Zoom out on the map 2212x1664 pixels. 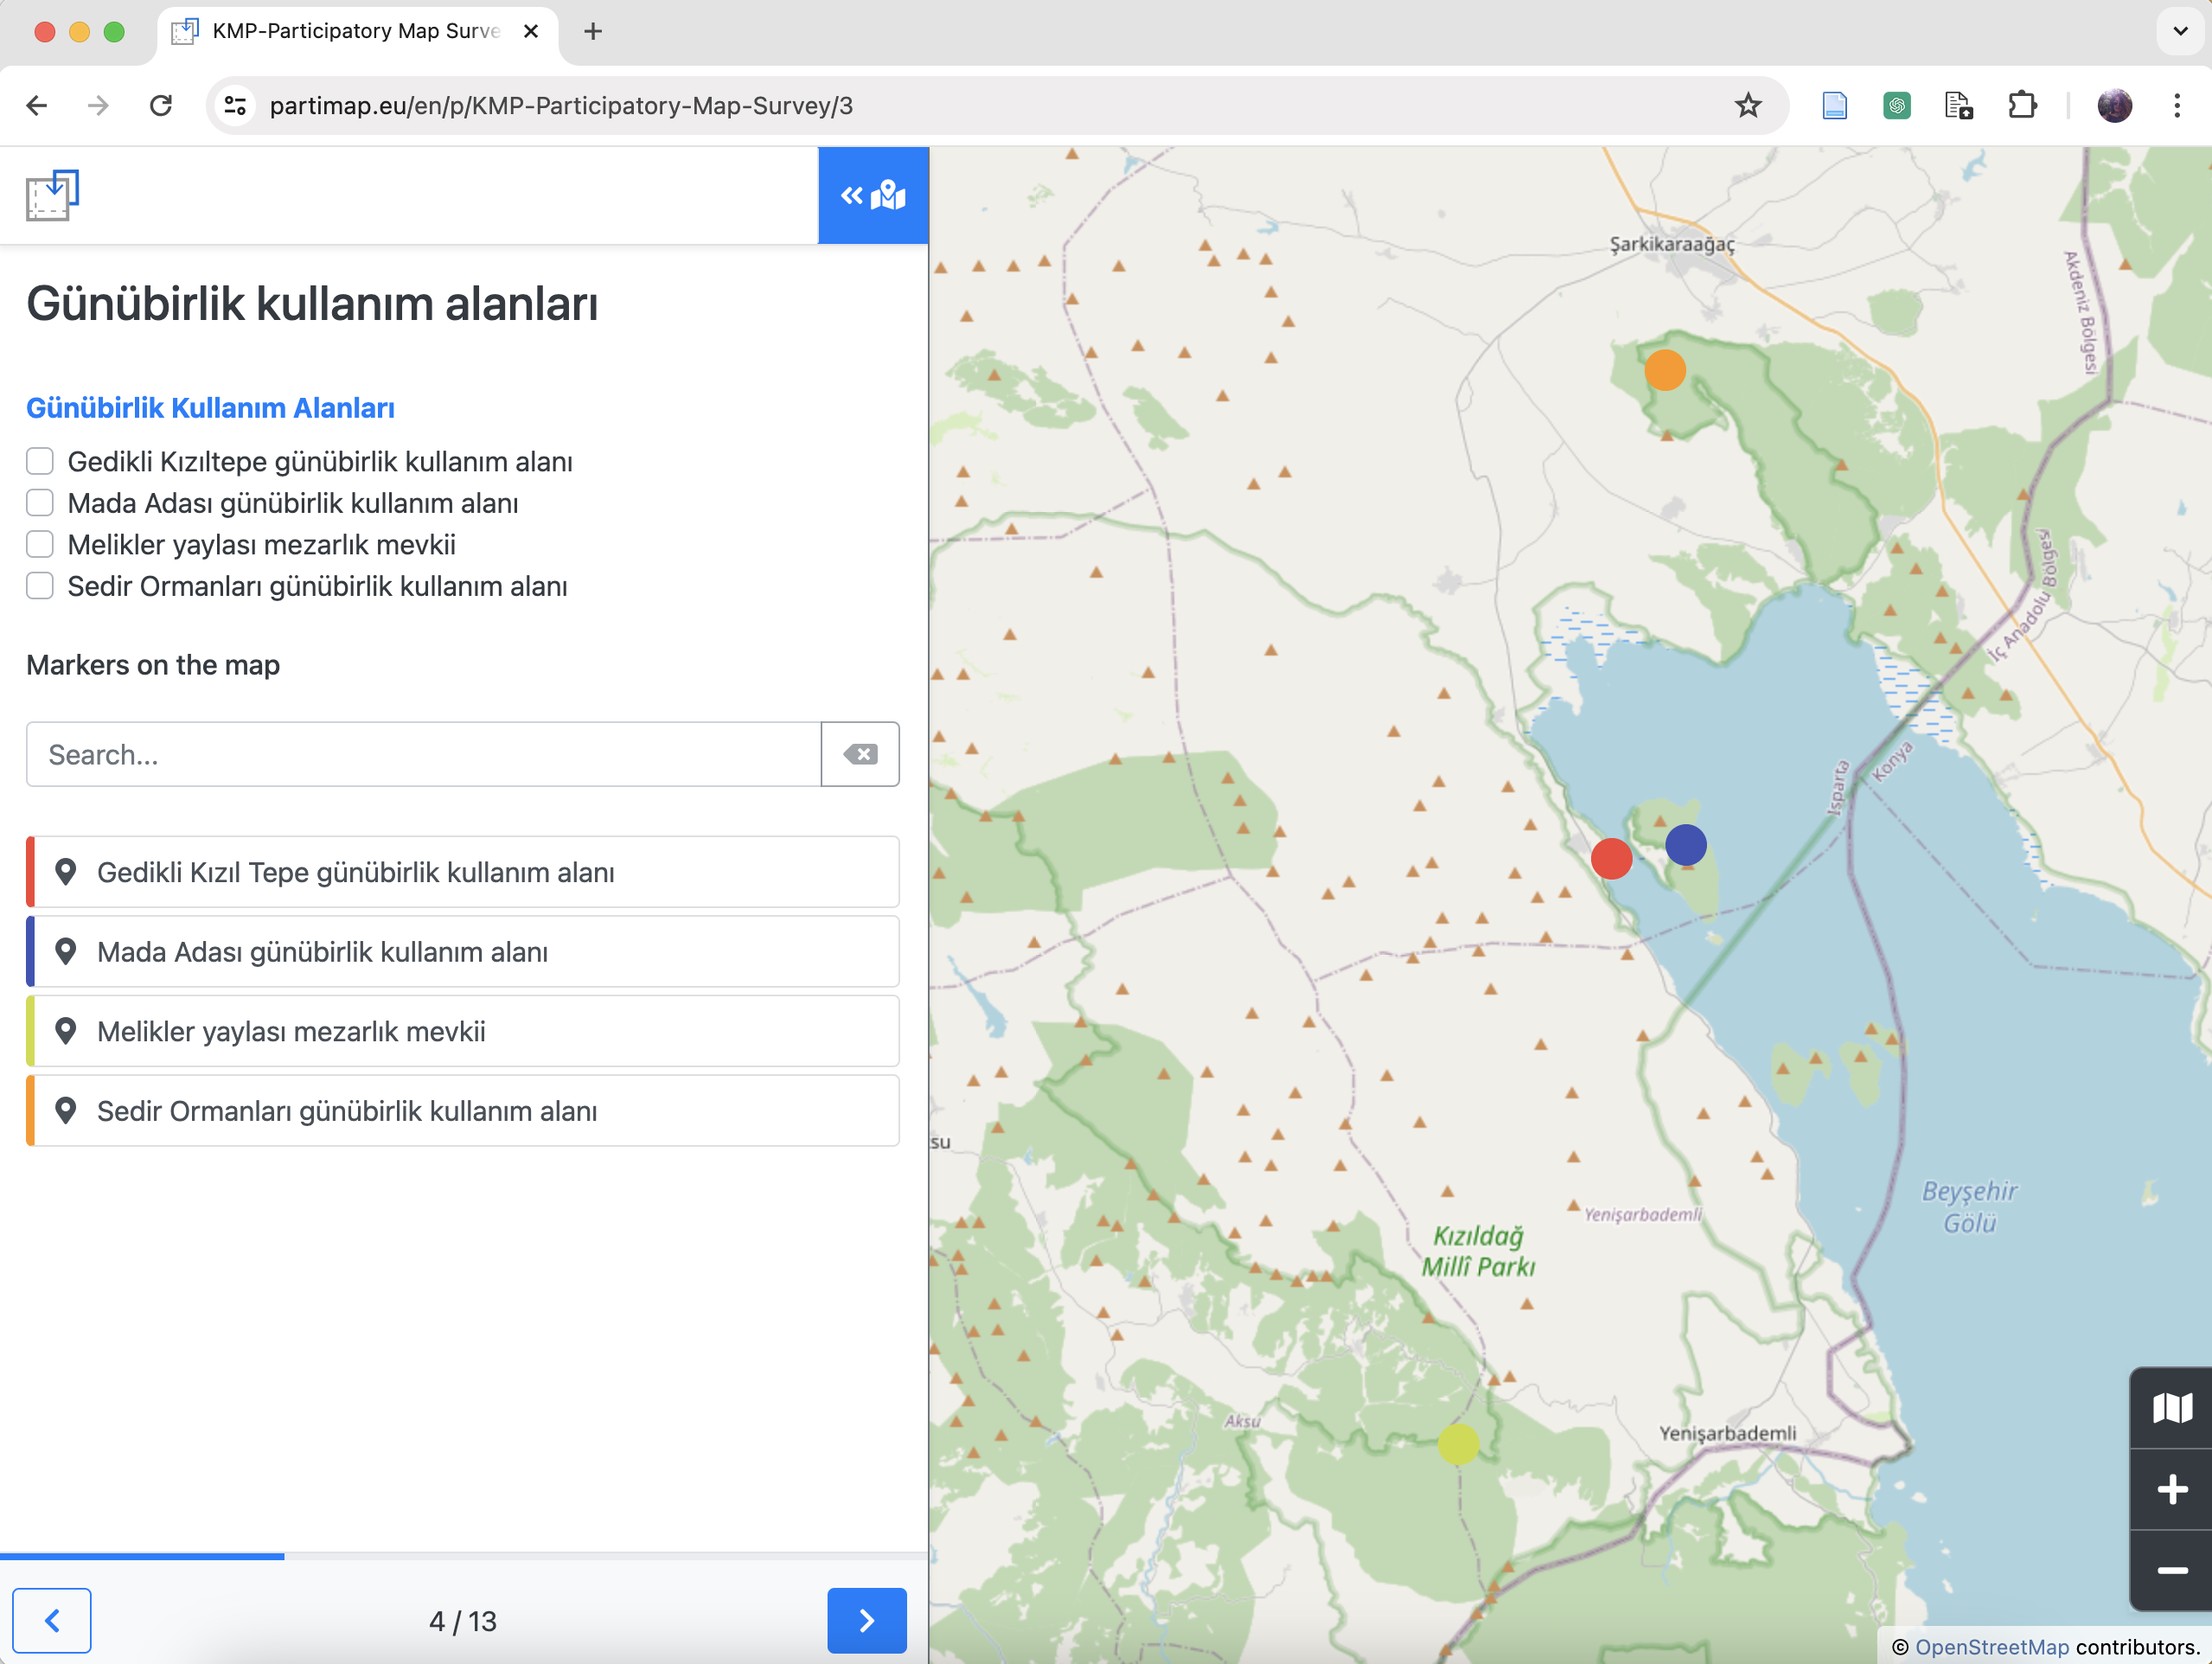2171,1570
